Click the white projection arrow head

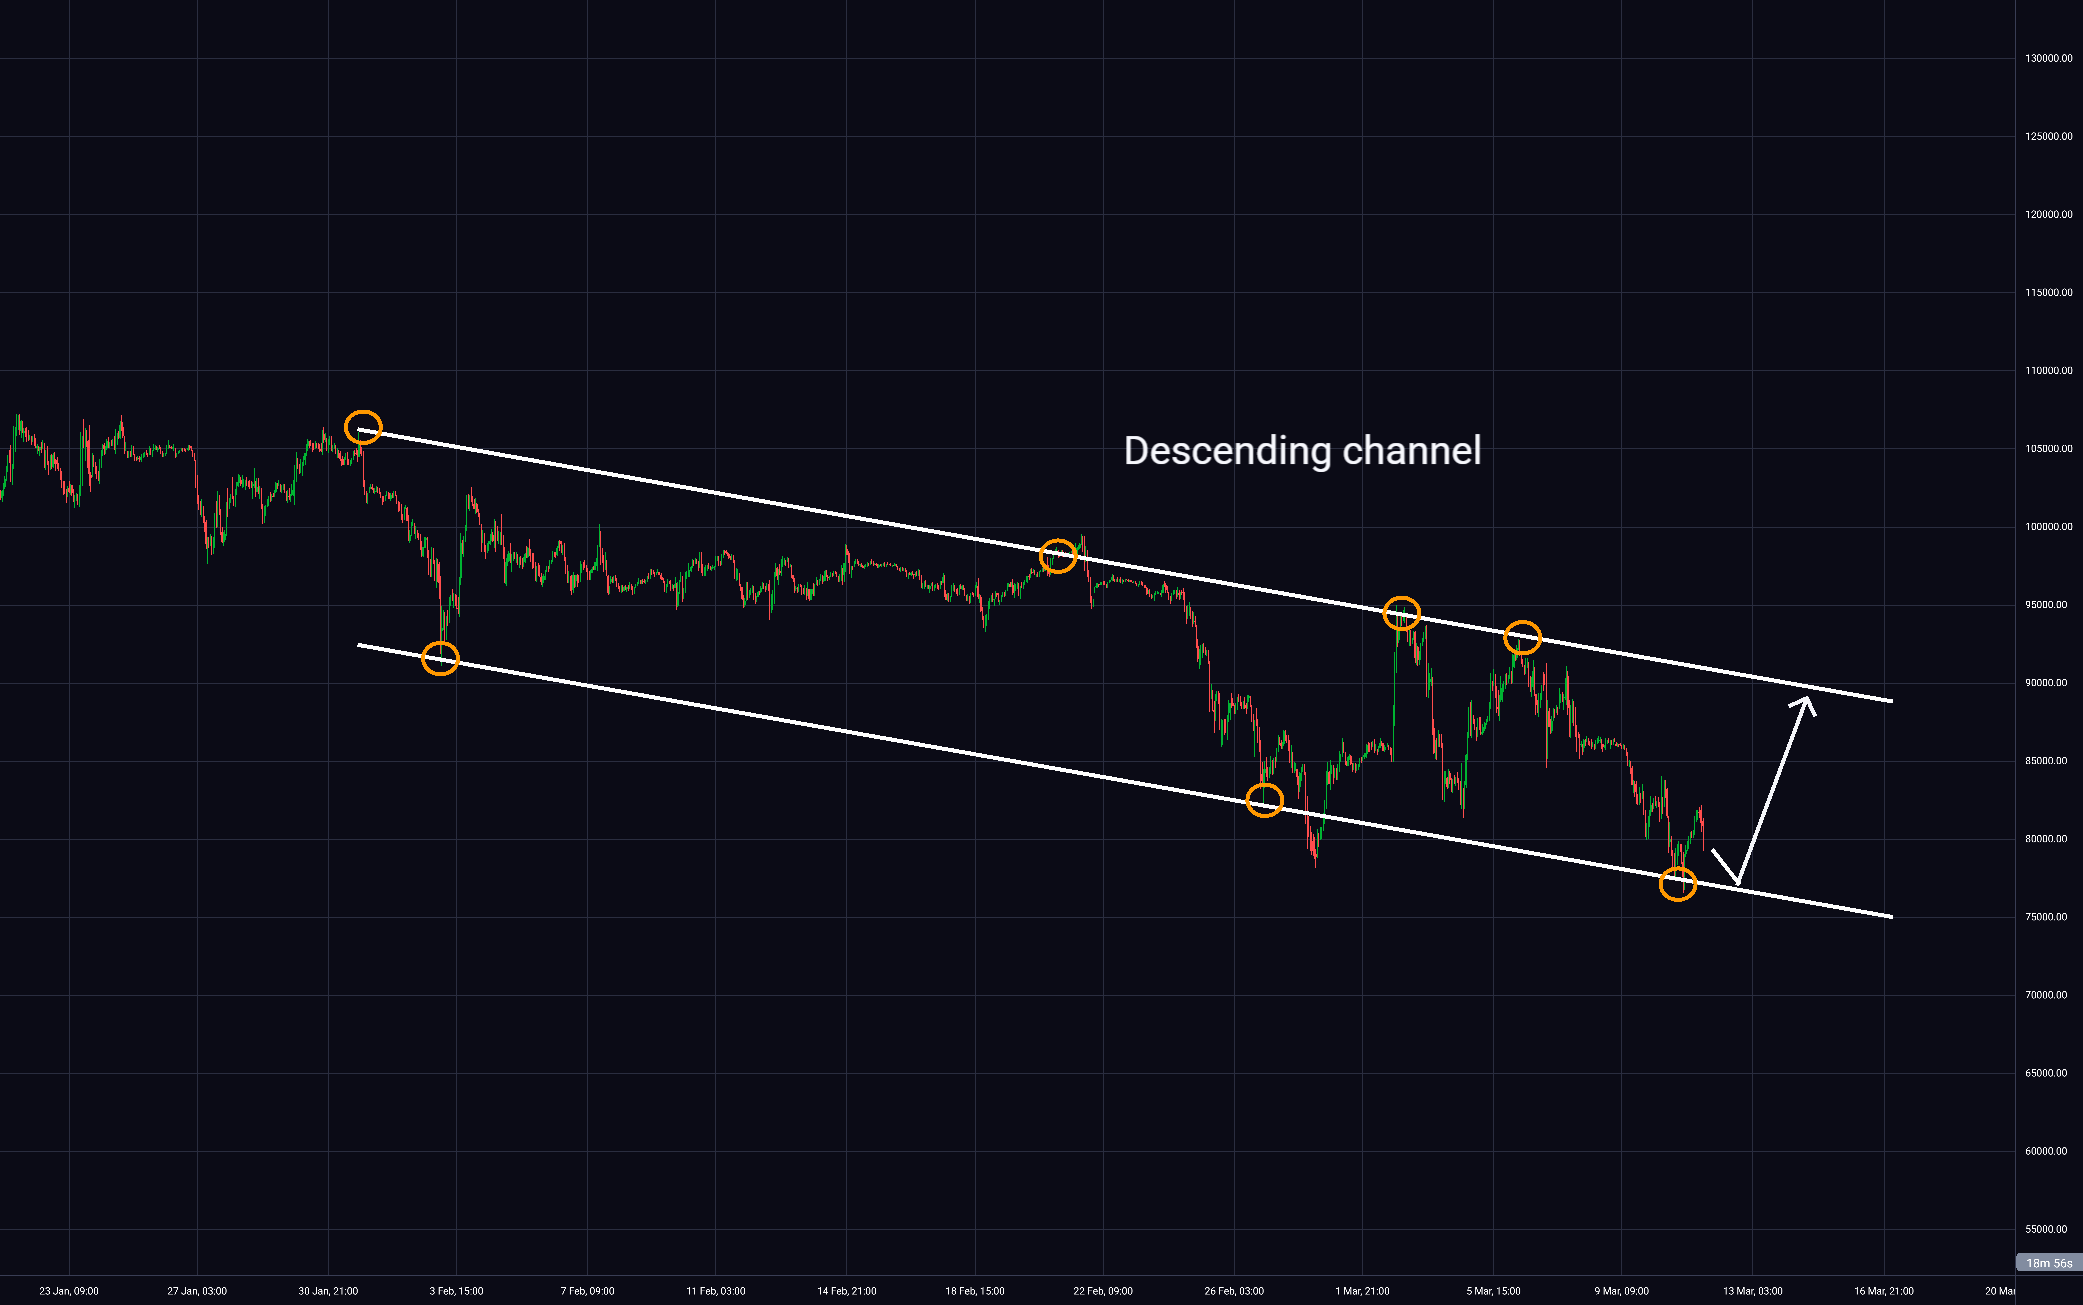1807,700
